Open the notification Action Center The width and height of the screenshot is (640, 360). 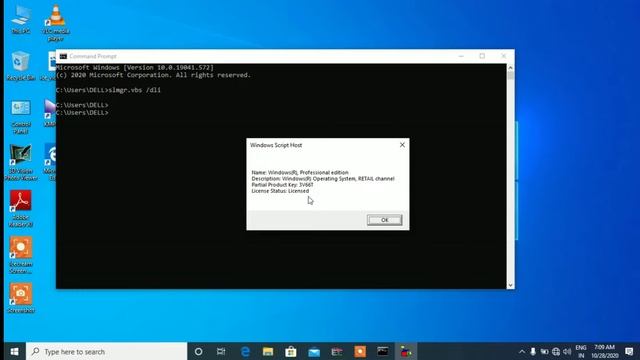tap(629, 351)
